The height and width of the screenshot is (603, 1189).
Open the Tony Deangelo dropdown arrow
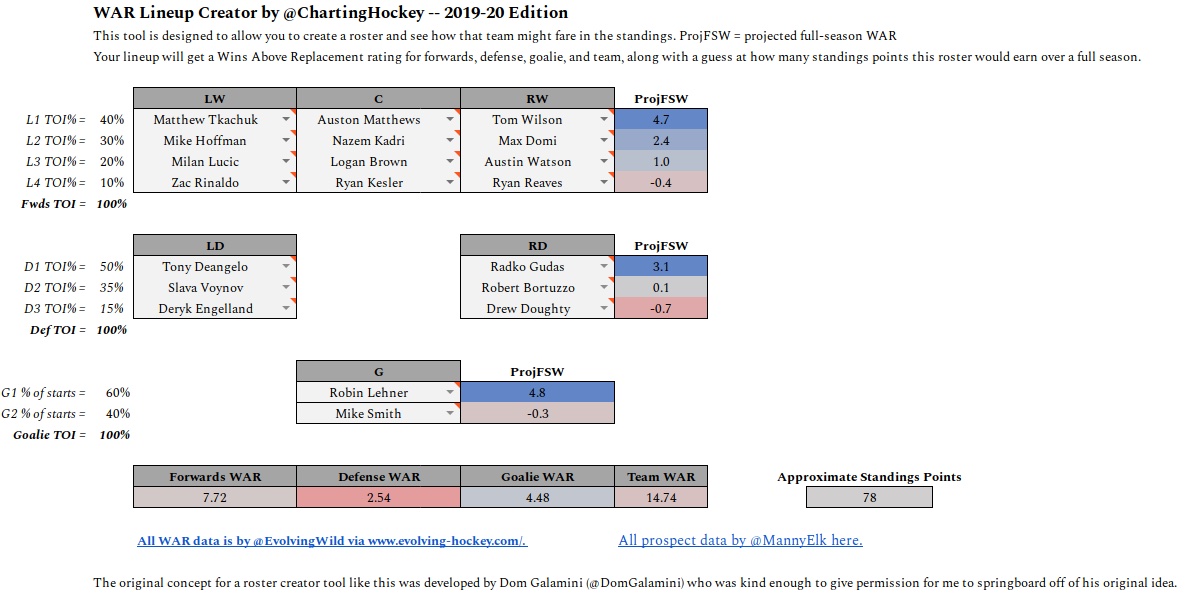[x=286, y=266]
